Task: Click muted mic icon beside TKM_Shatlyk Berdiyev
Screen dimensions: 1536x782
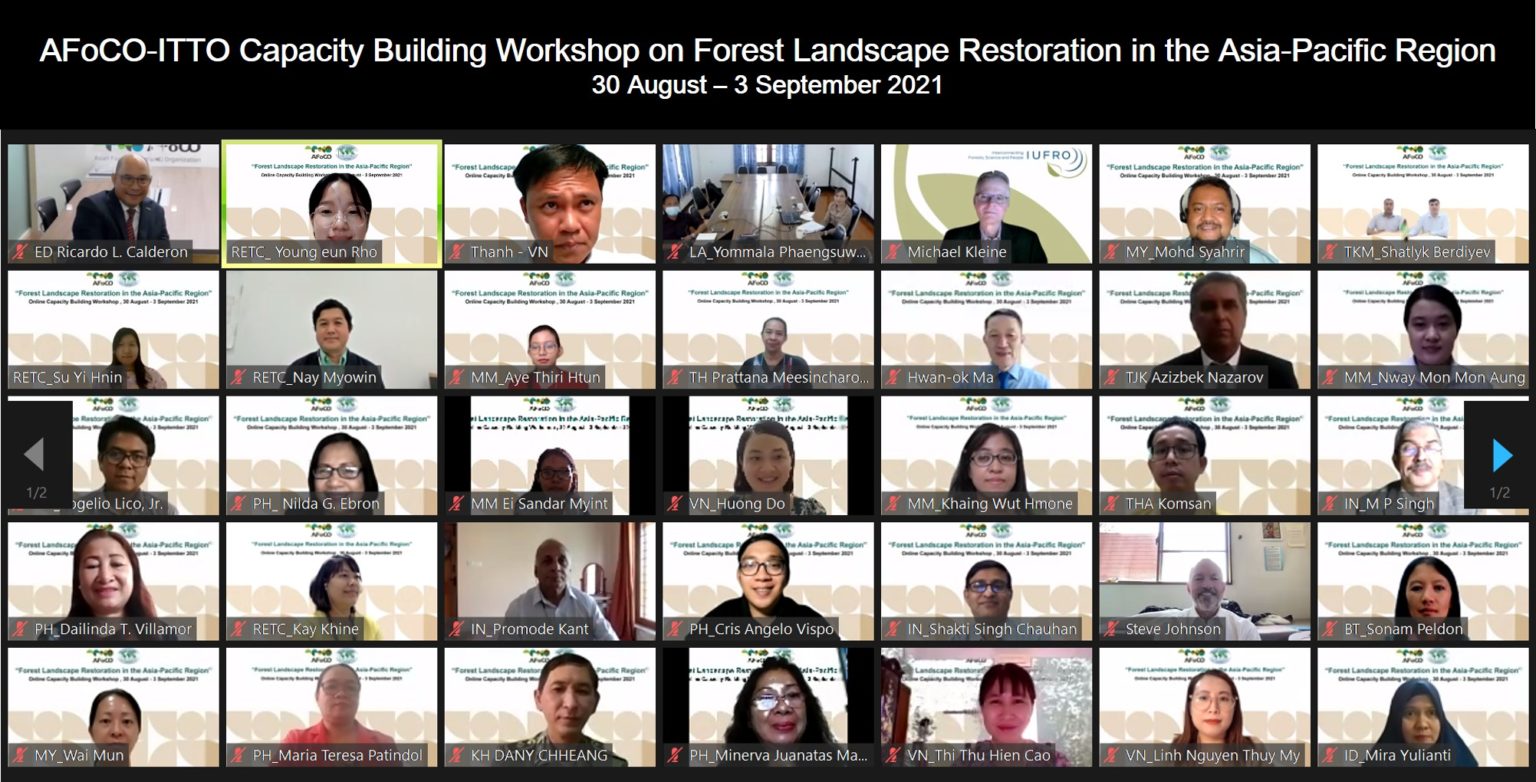Action: pyautogui.click(x=1329, y=252)
